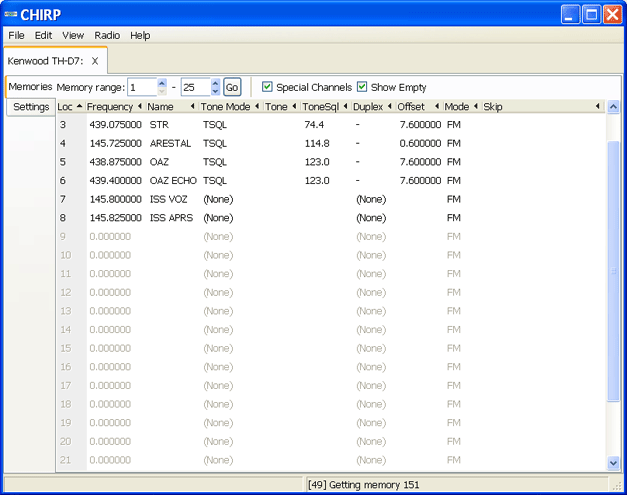
Task: Click the Mode column header
Action: point(462,107)
